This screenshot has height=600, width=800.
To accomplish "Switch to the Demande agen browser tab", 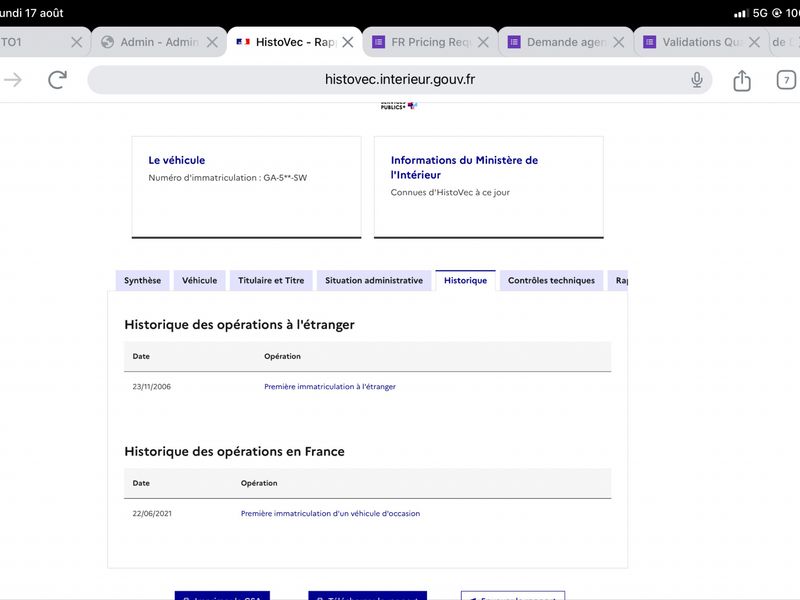I will [566, 42].
